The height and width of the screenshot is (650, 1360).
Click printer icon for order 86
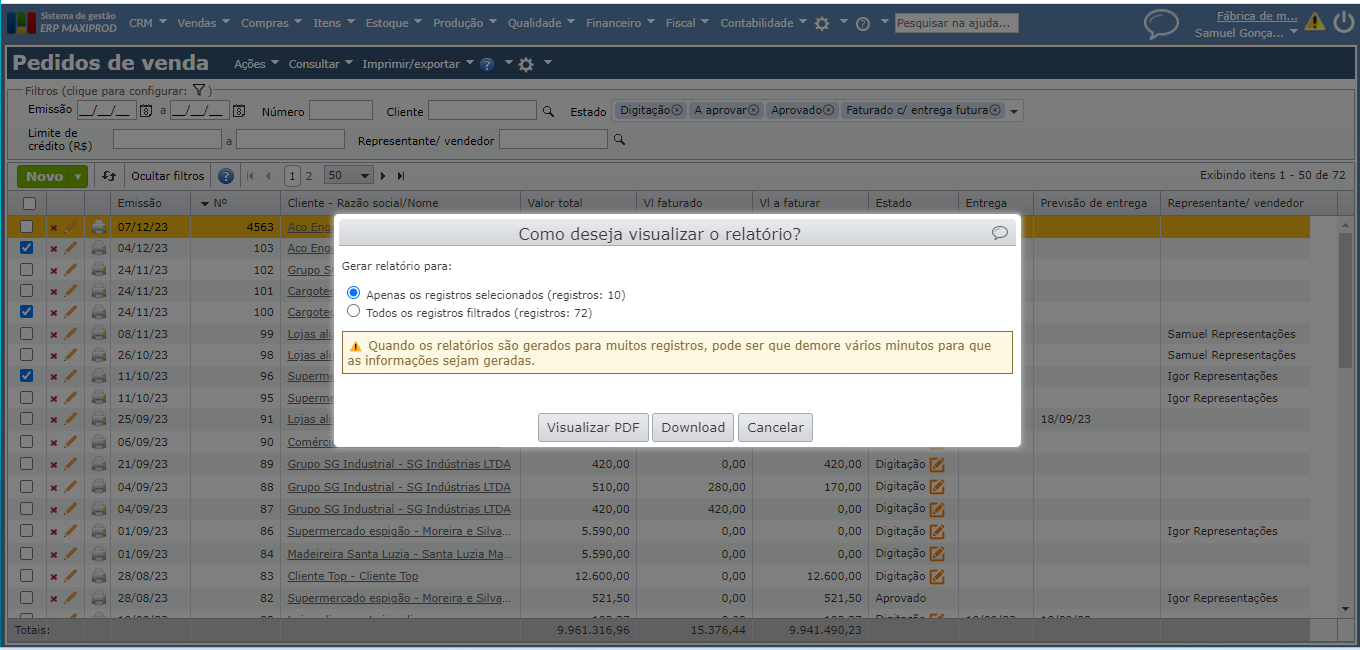(98, 531)
